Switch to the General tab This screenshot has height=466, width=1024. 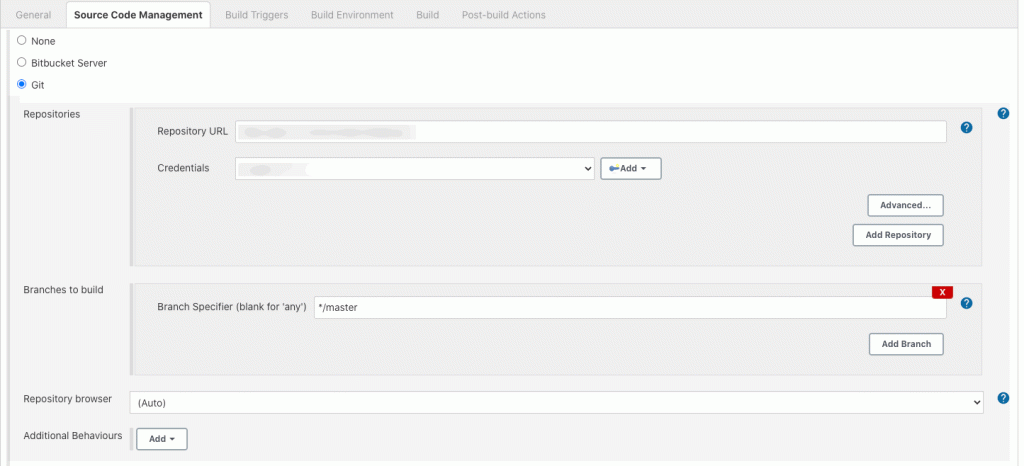(x=34, y=15)
